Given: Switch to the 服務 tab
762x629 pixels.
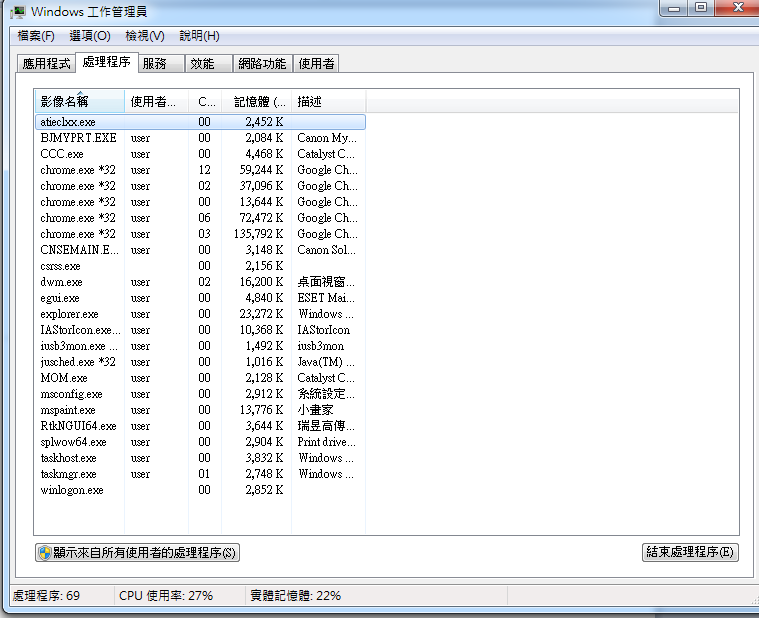Looking at the screenshot, I should click(x=160, y=64).
